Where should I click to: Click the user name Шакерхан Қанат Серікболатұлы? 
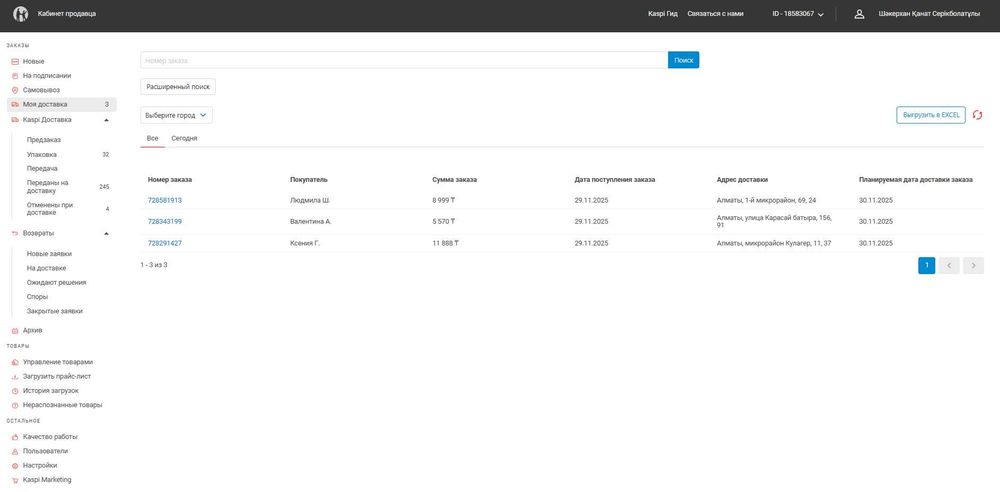point(929,14)
